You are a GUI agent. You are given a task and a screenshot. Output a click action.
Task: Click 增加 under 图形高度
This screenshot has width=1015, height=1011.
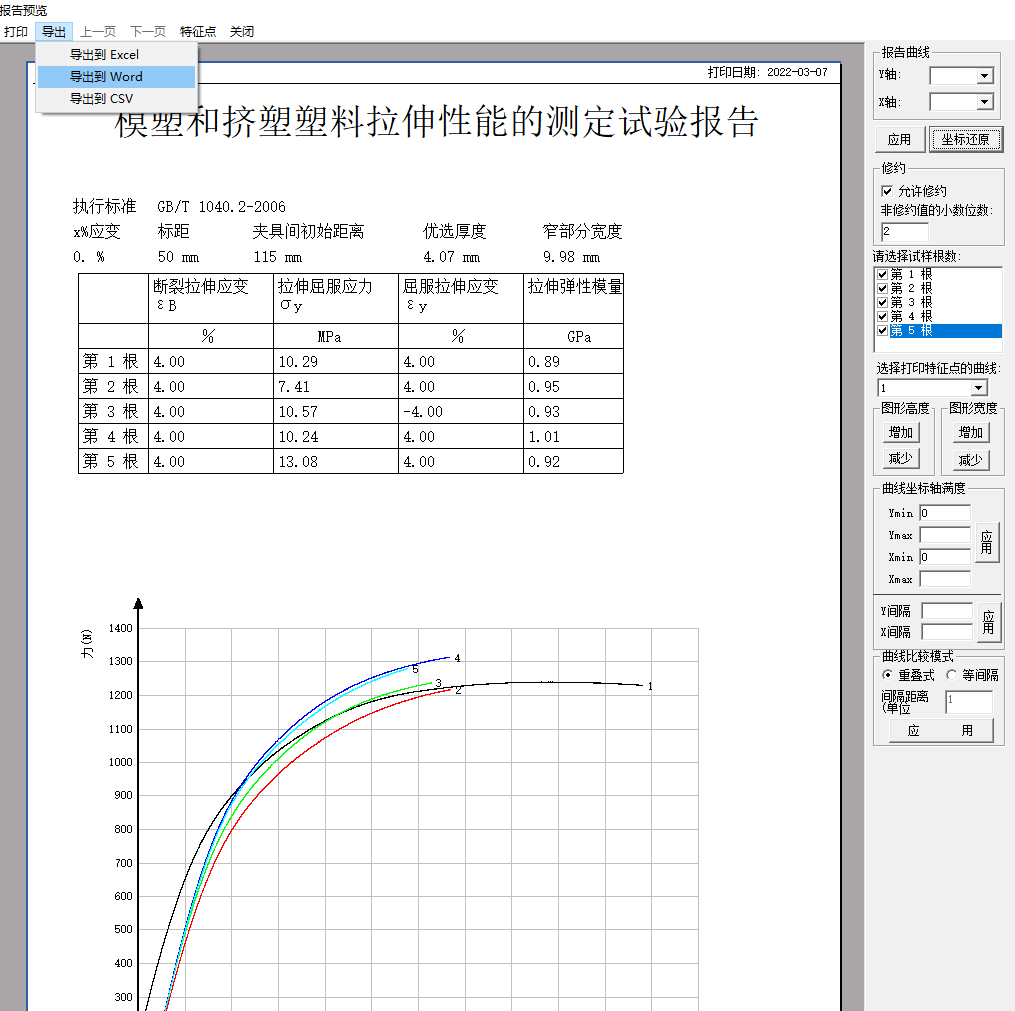click(901, 432)
